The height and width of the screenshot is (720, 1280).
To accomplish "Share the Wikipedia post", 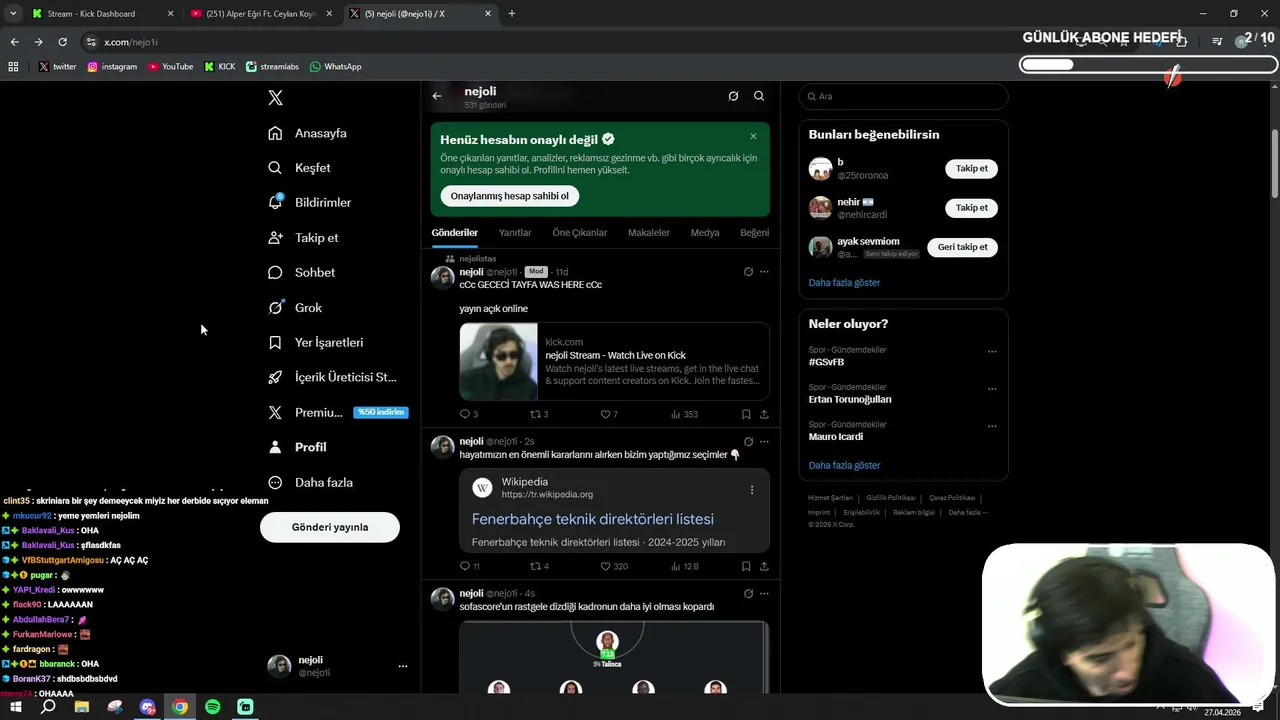I will [764, 566].
